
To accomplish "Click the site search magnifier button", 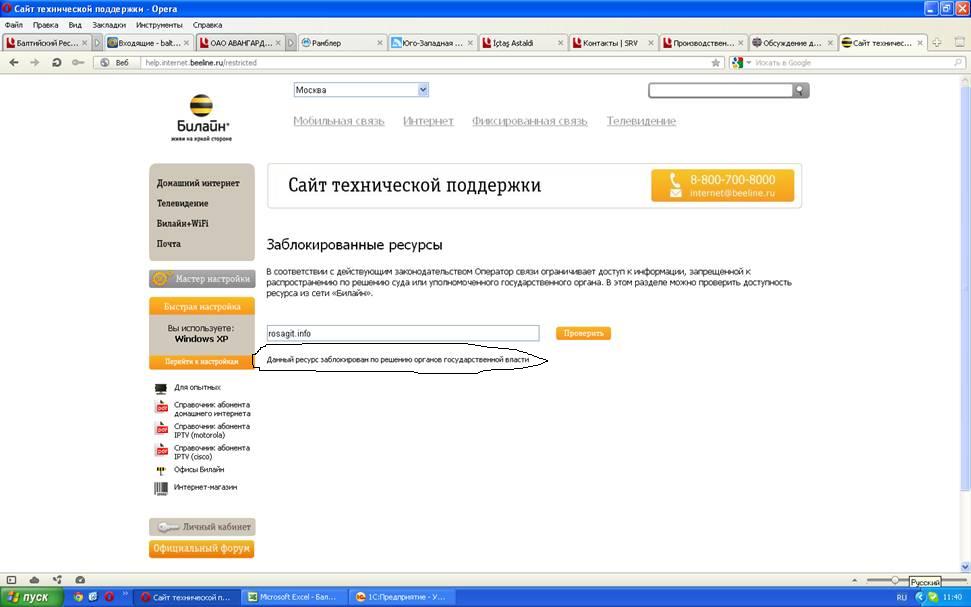I will [x=801, y=90].
